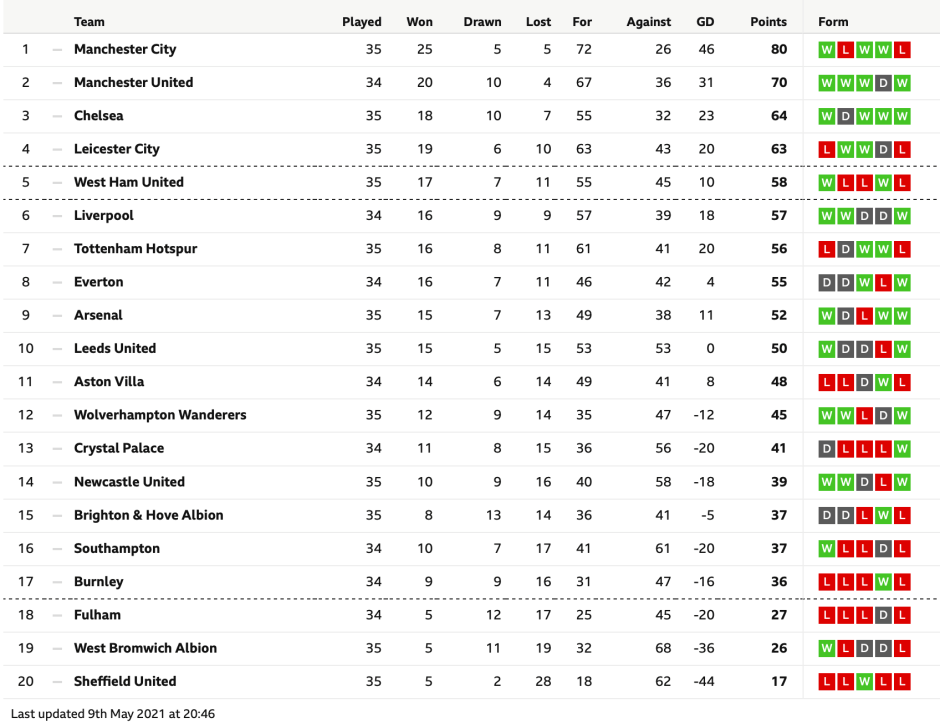Open the Tottenham Hotspur team page
This screenshot has height=728, width=940.
click(135, 249)
